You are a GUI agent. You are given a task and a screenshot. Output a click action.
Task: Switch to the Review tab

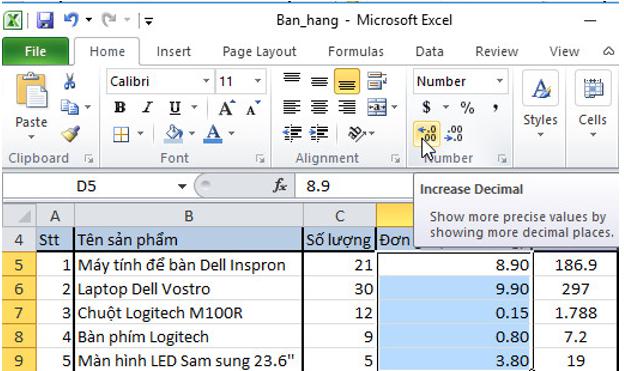click(497, 51)
